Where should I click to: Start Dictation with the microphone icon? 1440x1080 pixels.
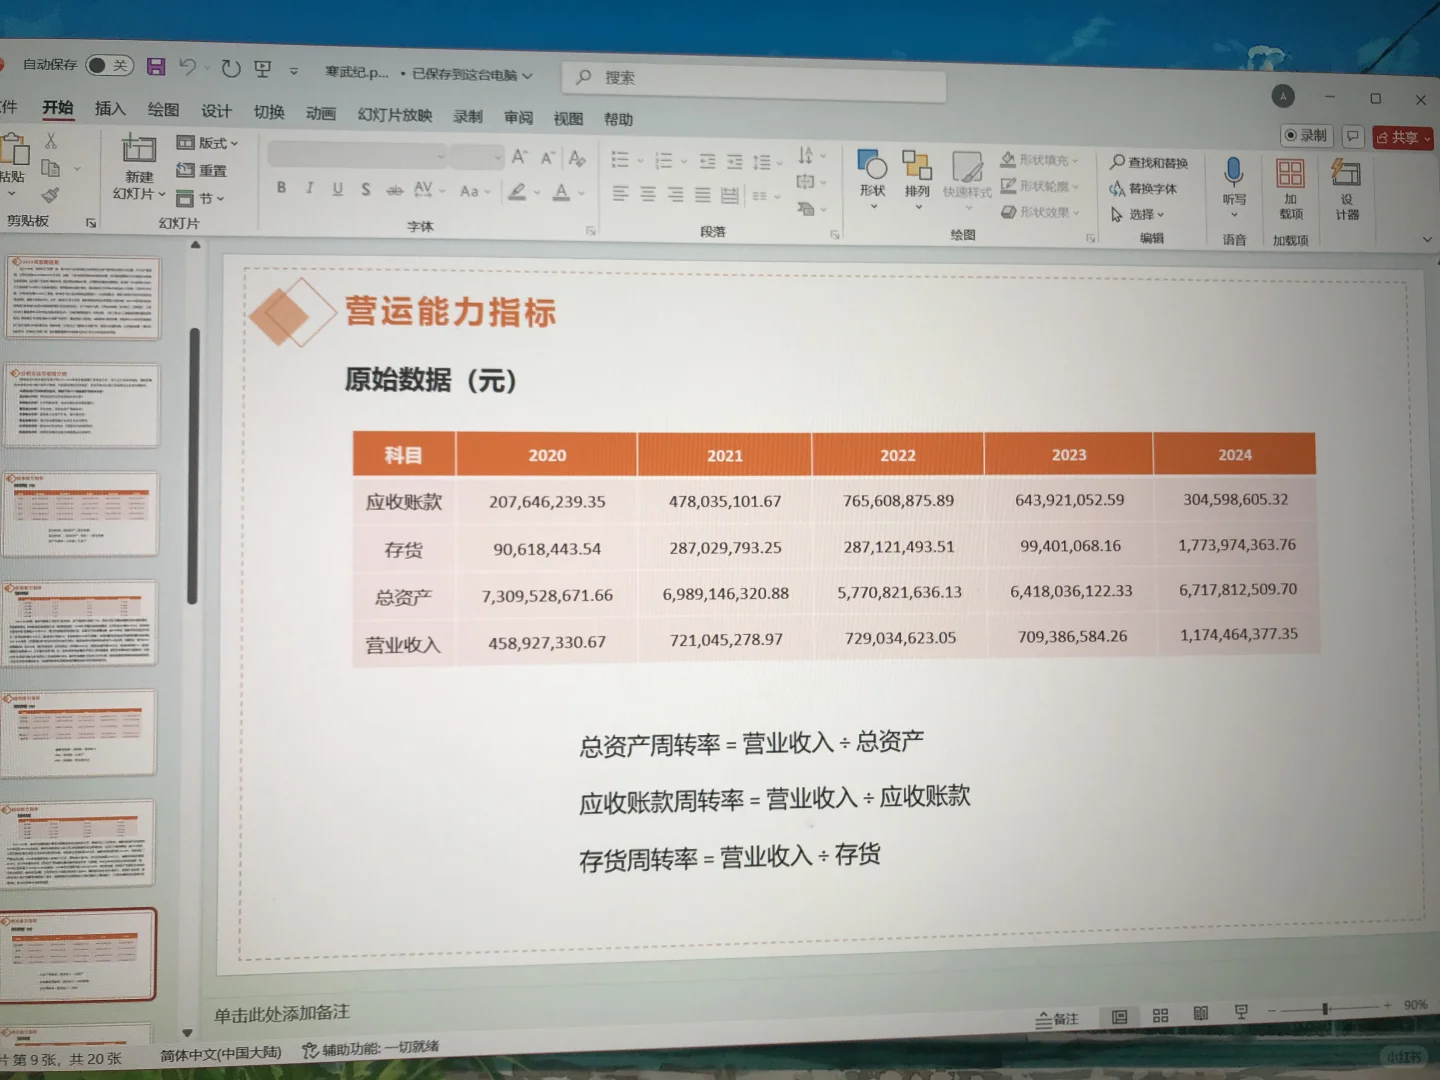[1234, 180]
